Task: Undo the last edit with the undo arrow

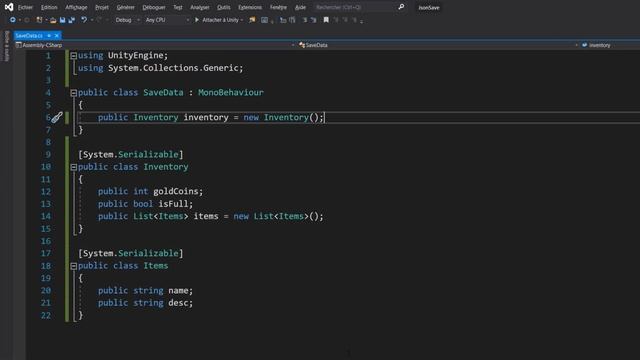Action: [84, 20]
